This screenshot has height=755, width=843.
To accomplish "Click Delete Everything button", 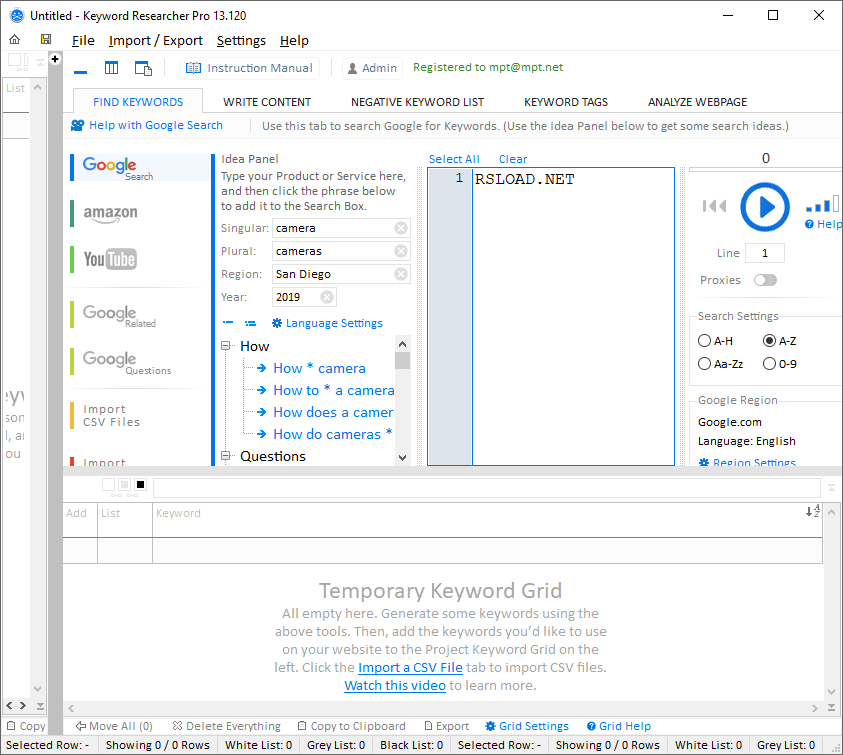I will tap(227, 726).
